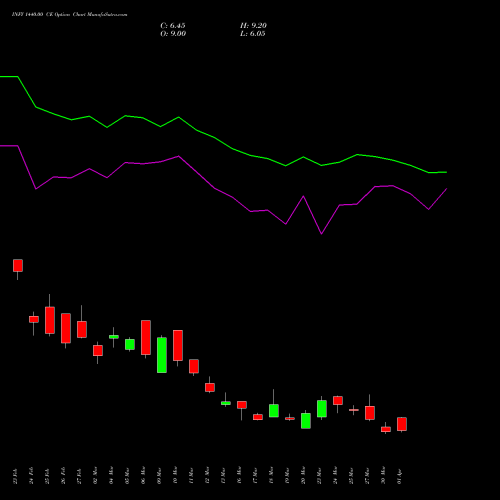500x500 pixels.
Task: Select the 18 Mar date label
Action: [x=272, y=475]
